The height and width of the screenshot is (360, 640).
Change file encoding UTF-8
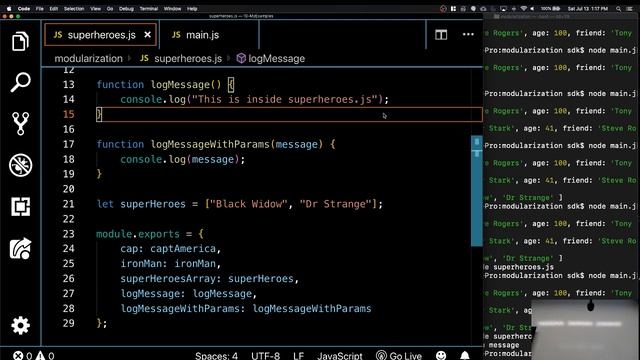[265, 356]
